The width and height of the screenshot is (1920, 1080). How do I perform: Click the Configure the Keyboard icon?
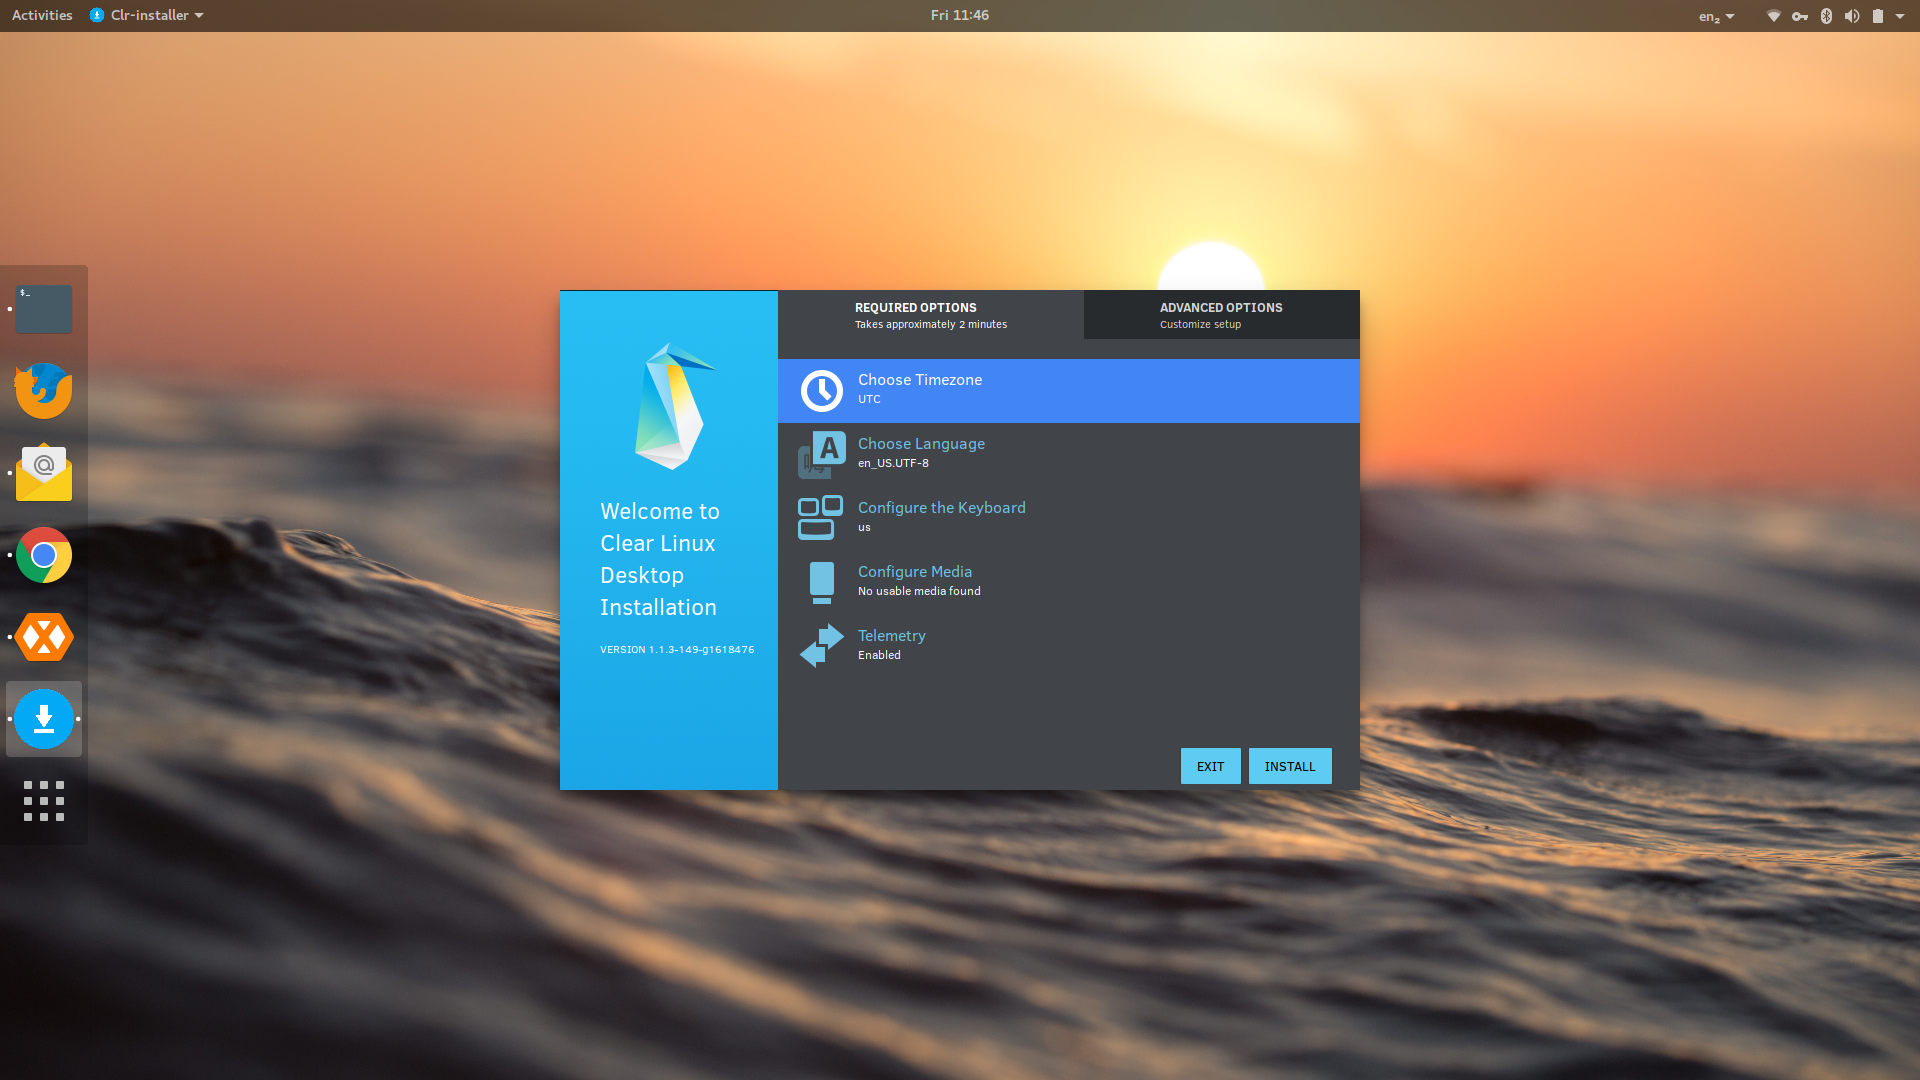(820, 518)
